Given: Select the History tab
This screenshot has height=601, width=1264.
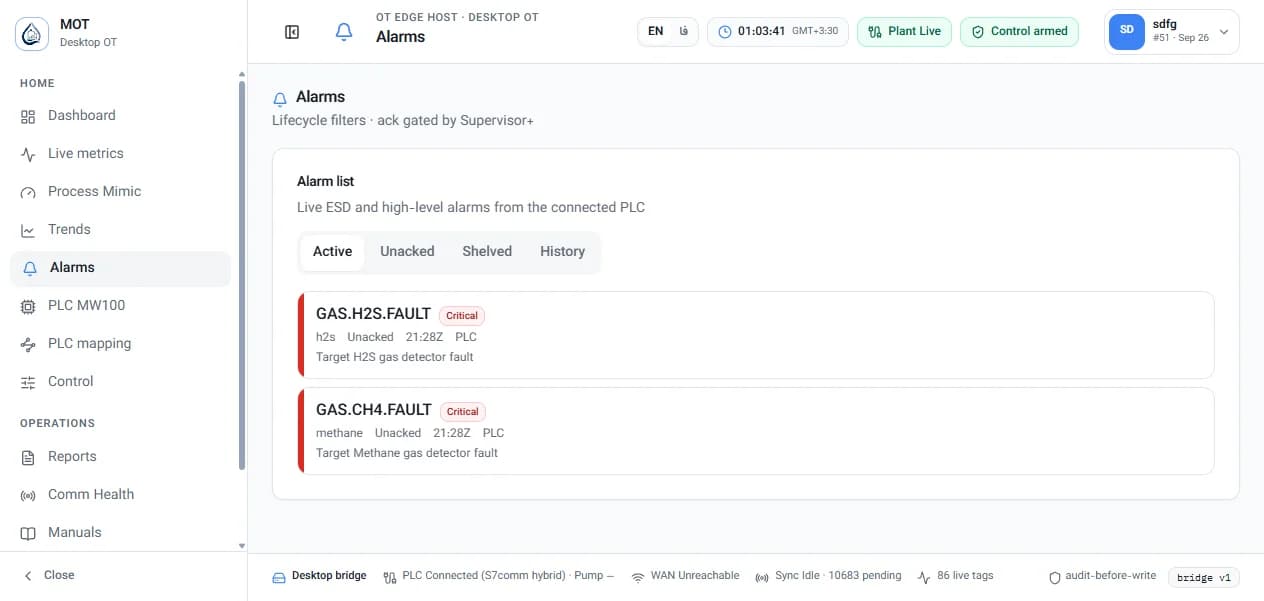Looking at the screenshot, I should click(562, 252).
